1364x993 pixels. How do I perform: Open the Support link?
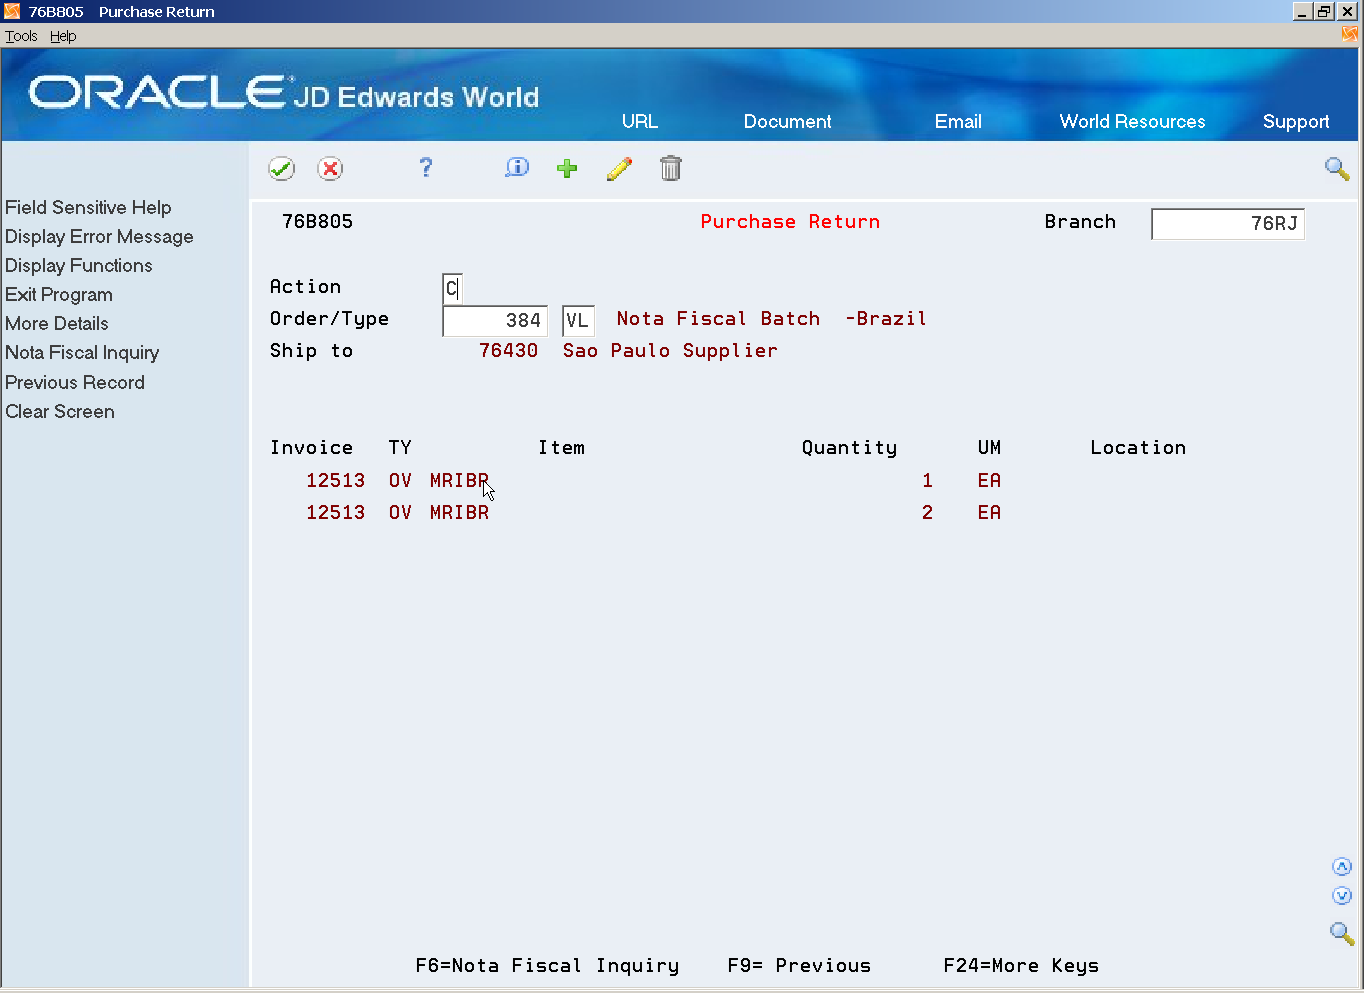pyautogui.click(x=1296, y=122)
